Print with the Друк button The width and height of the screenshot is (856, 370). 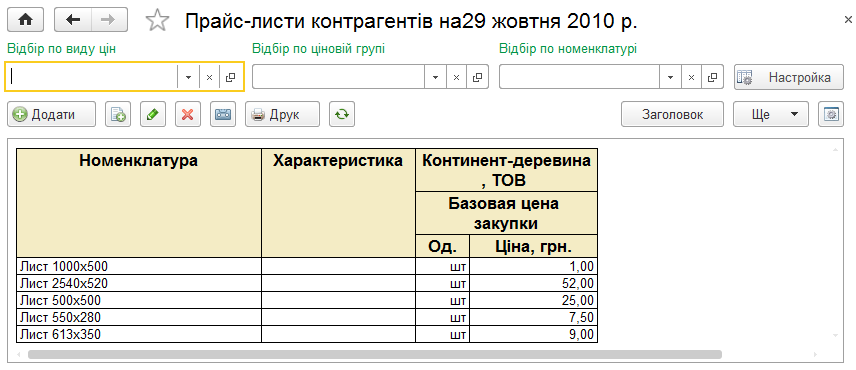(282, 115)
